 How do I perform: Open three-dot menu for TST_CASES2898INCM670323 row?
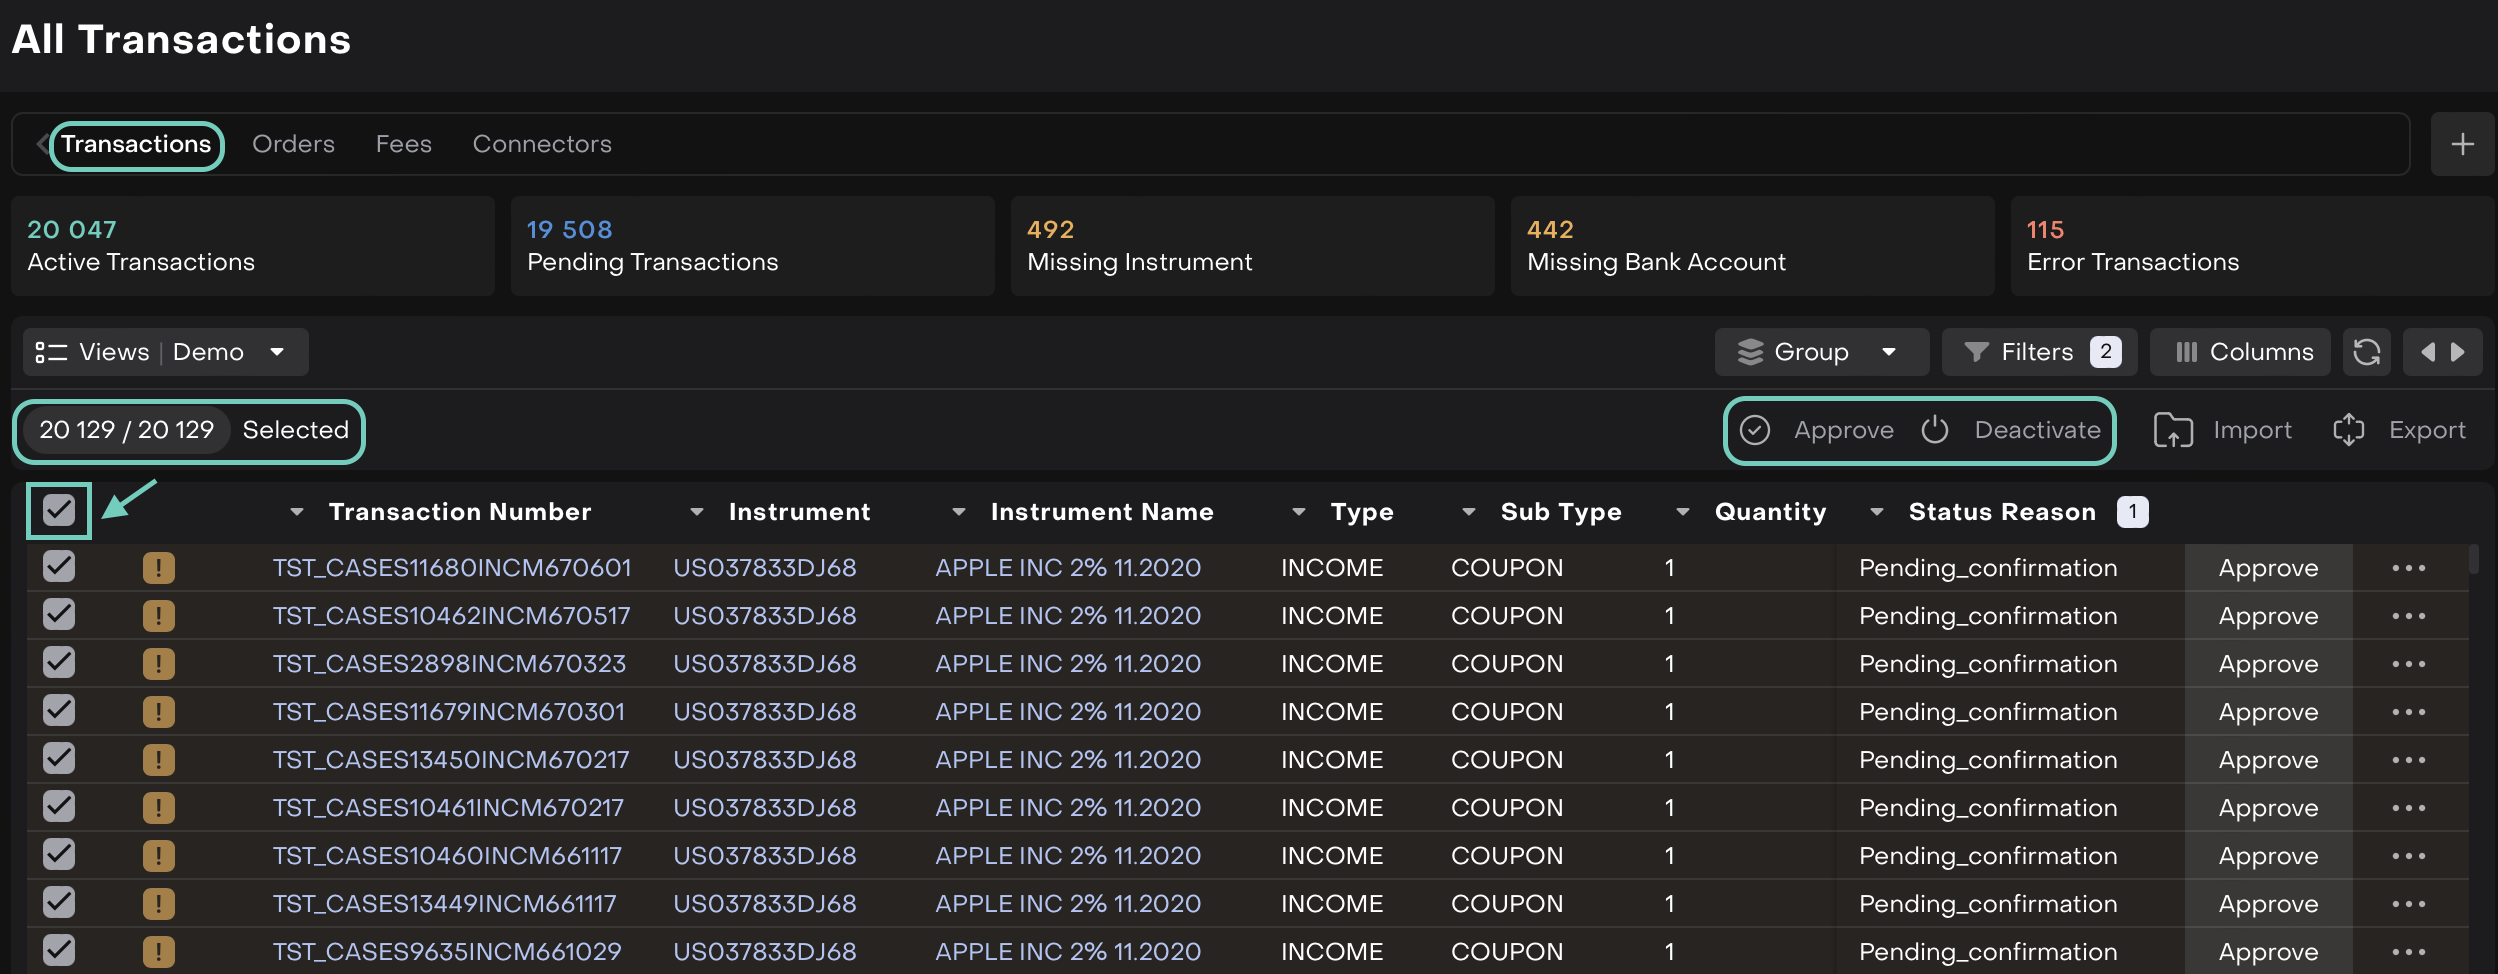click(x=2408, y=664)
